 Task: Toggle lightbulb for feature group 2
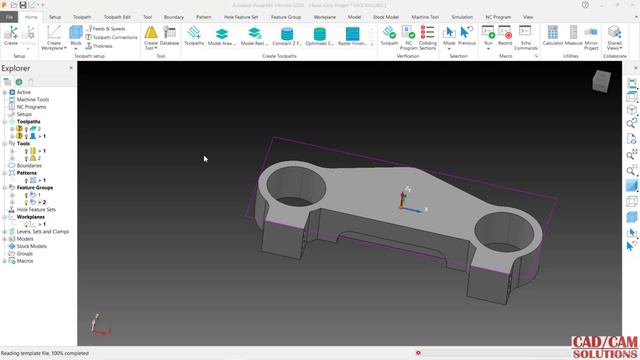point(26,202)
